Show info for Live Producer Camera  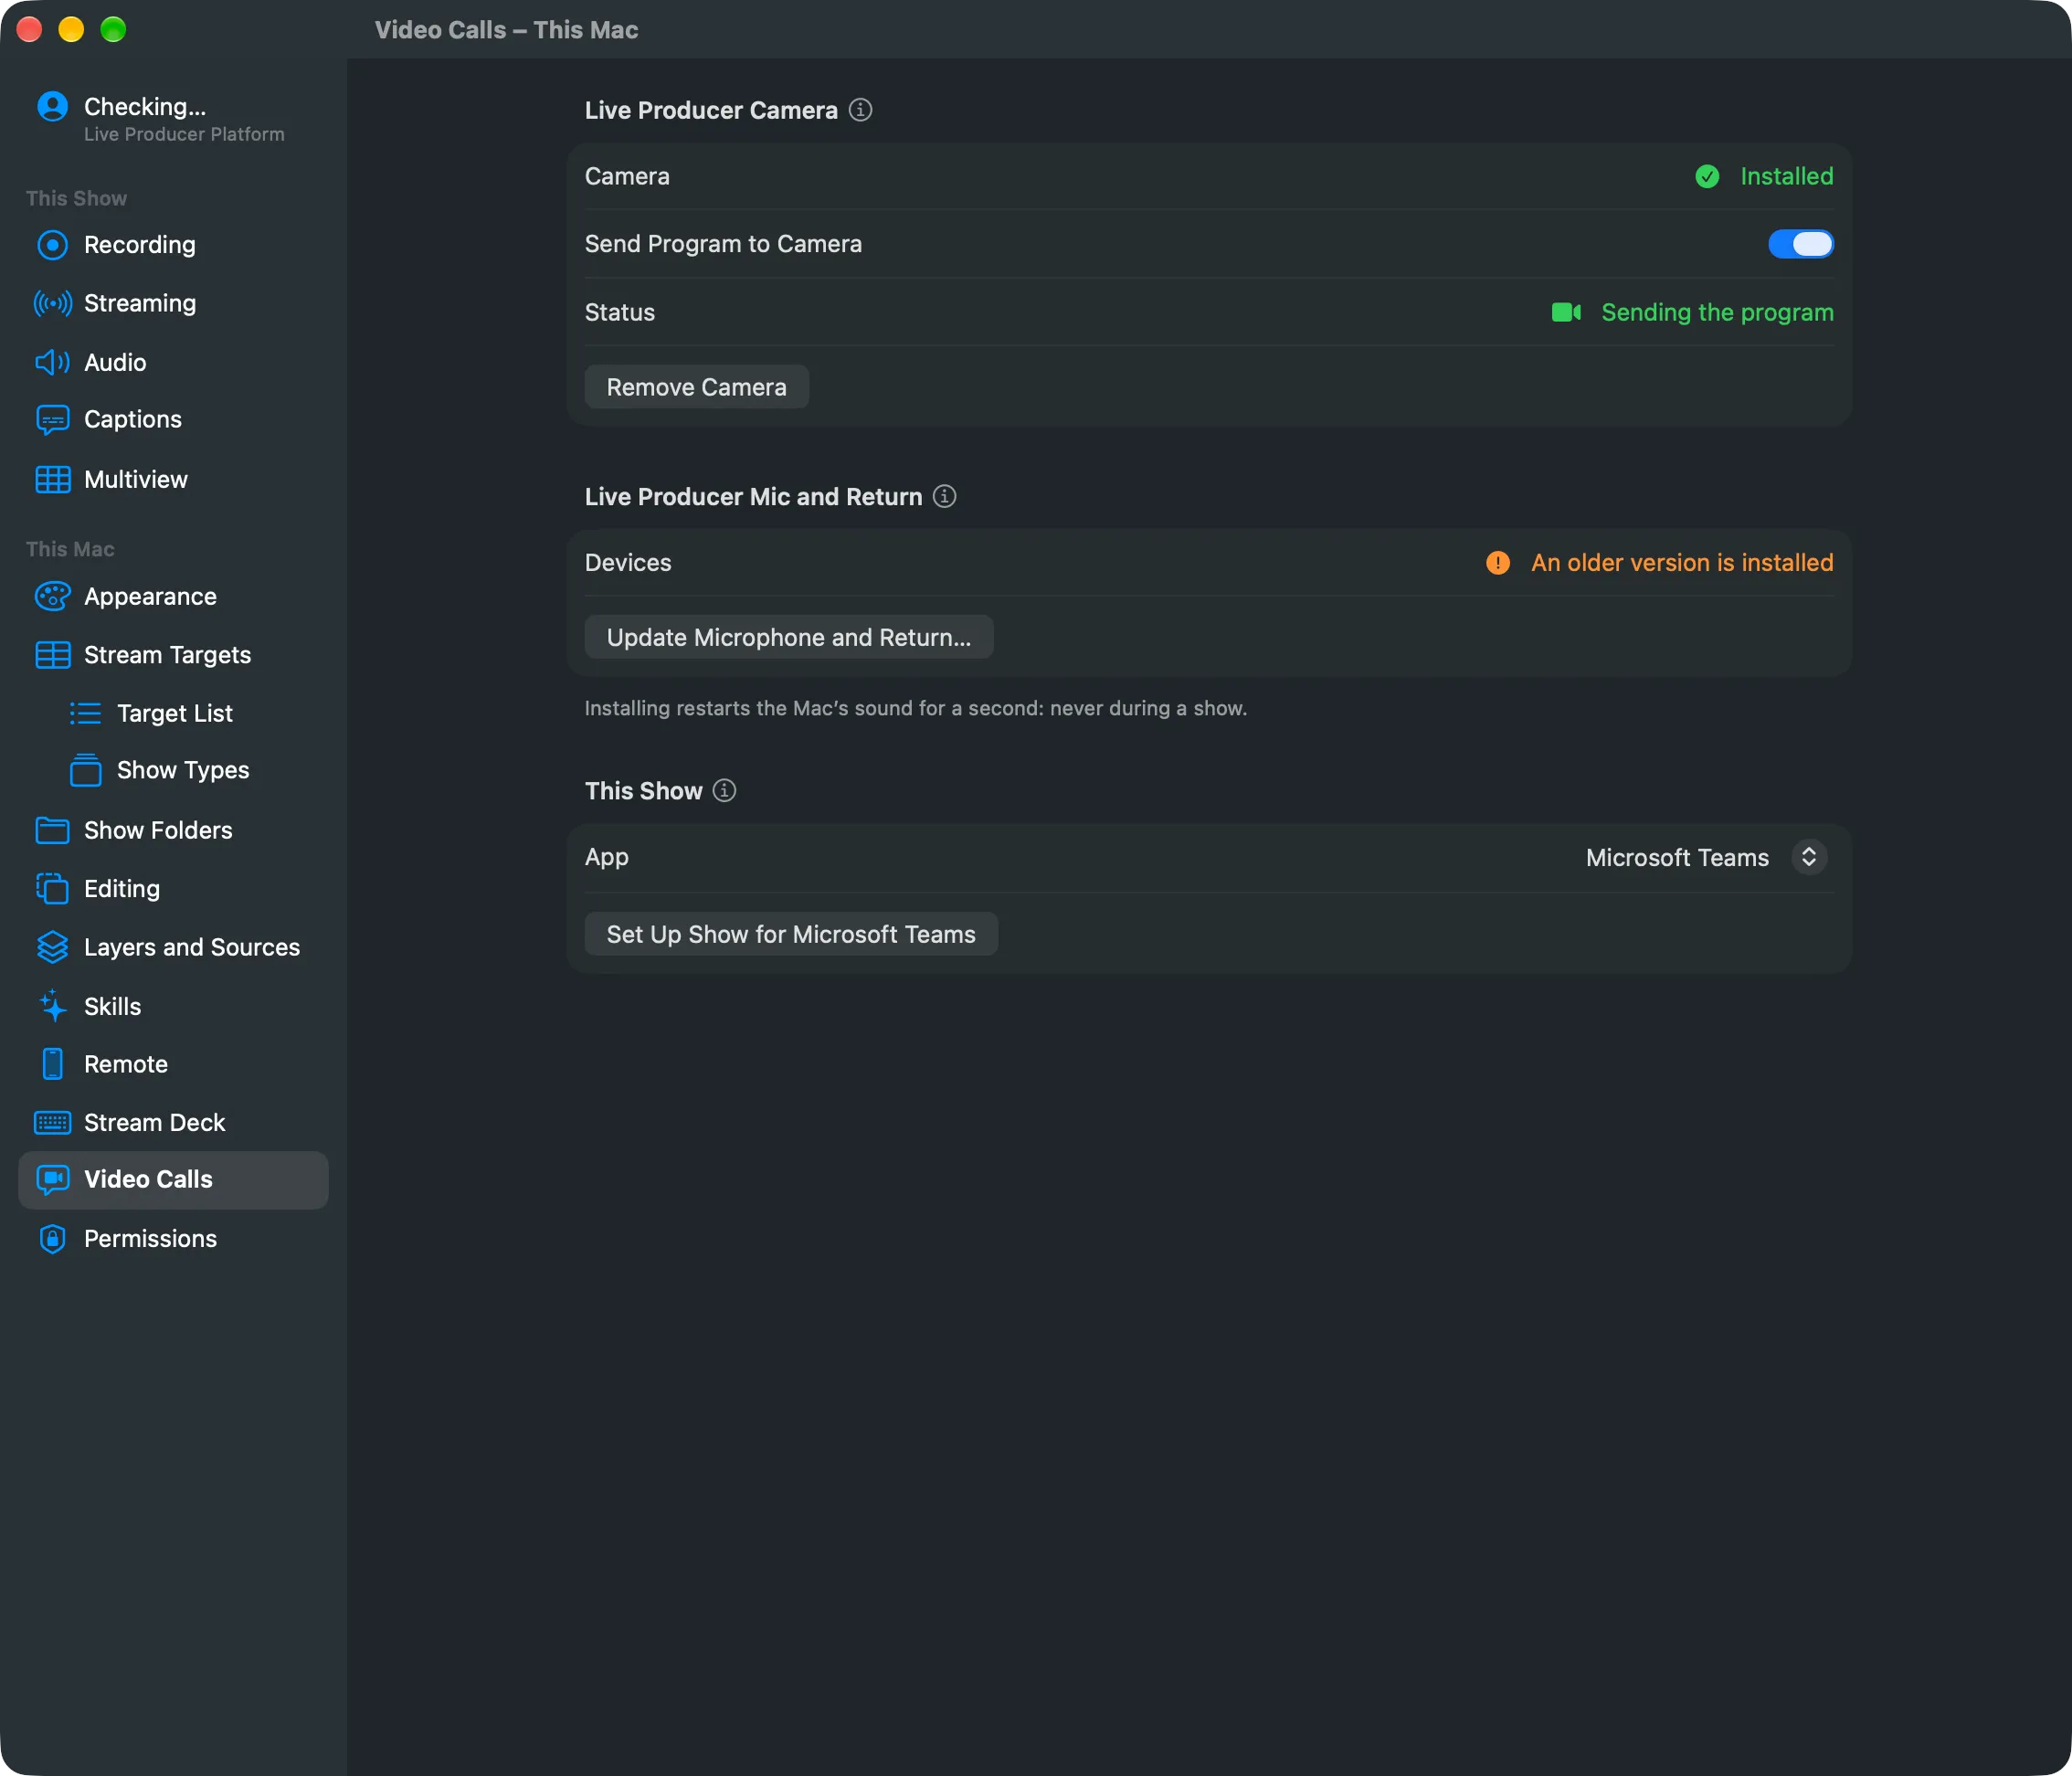pos(860,110)
